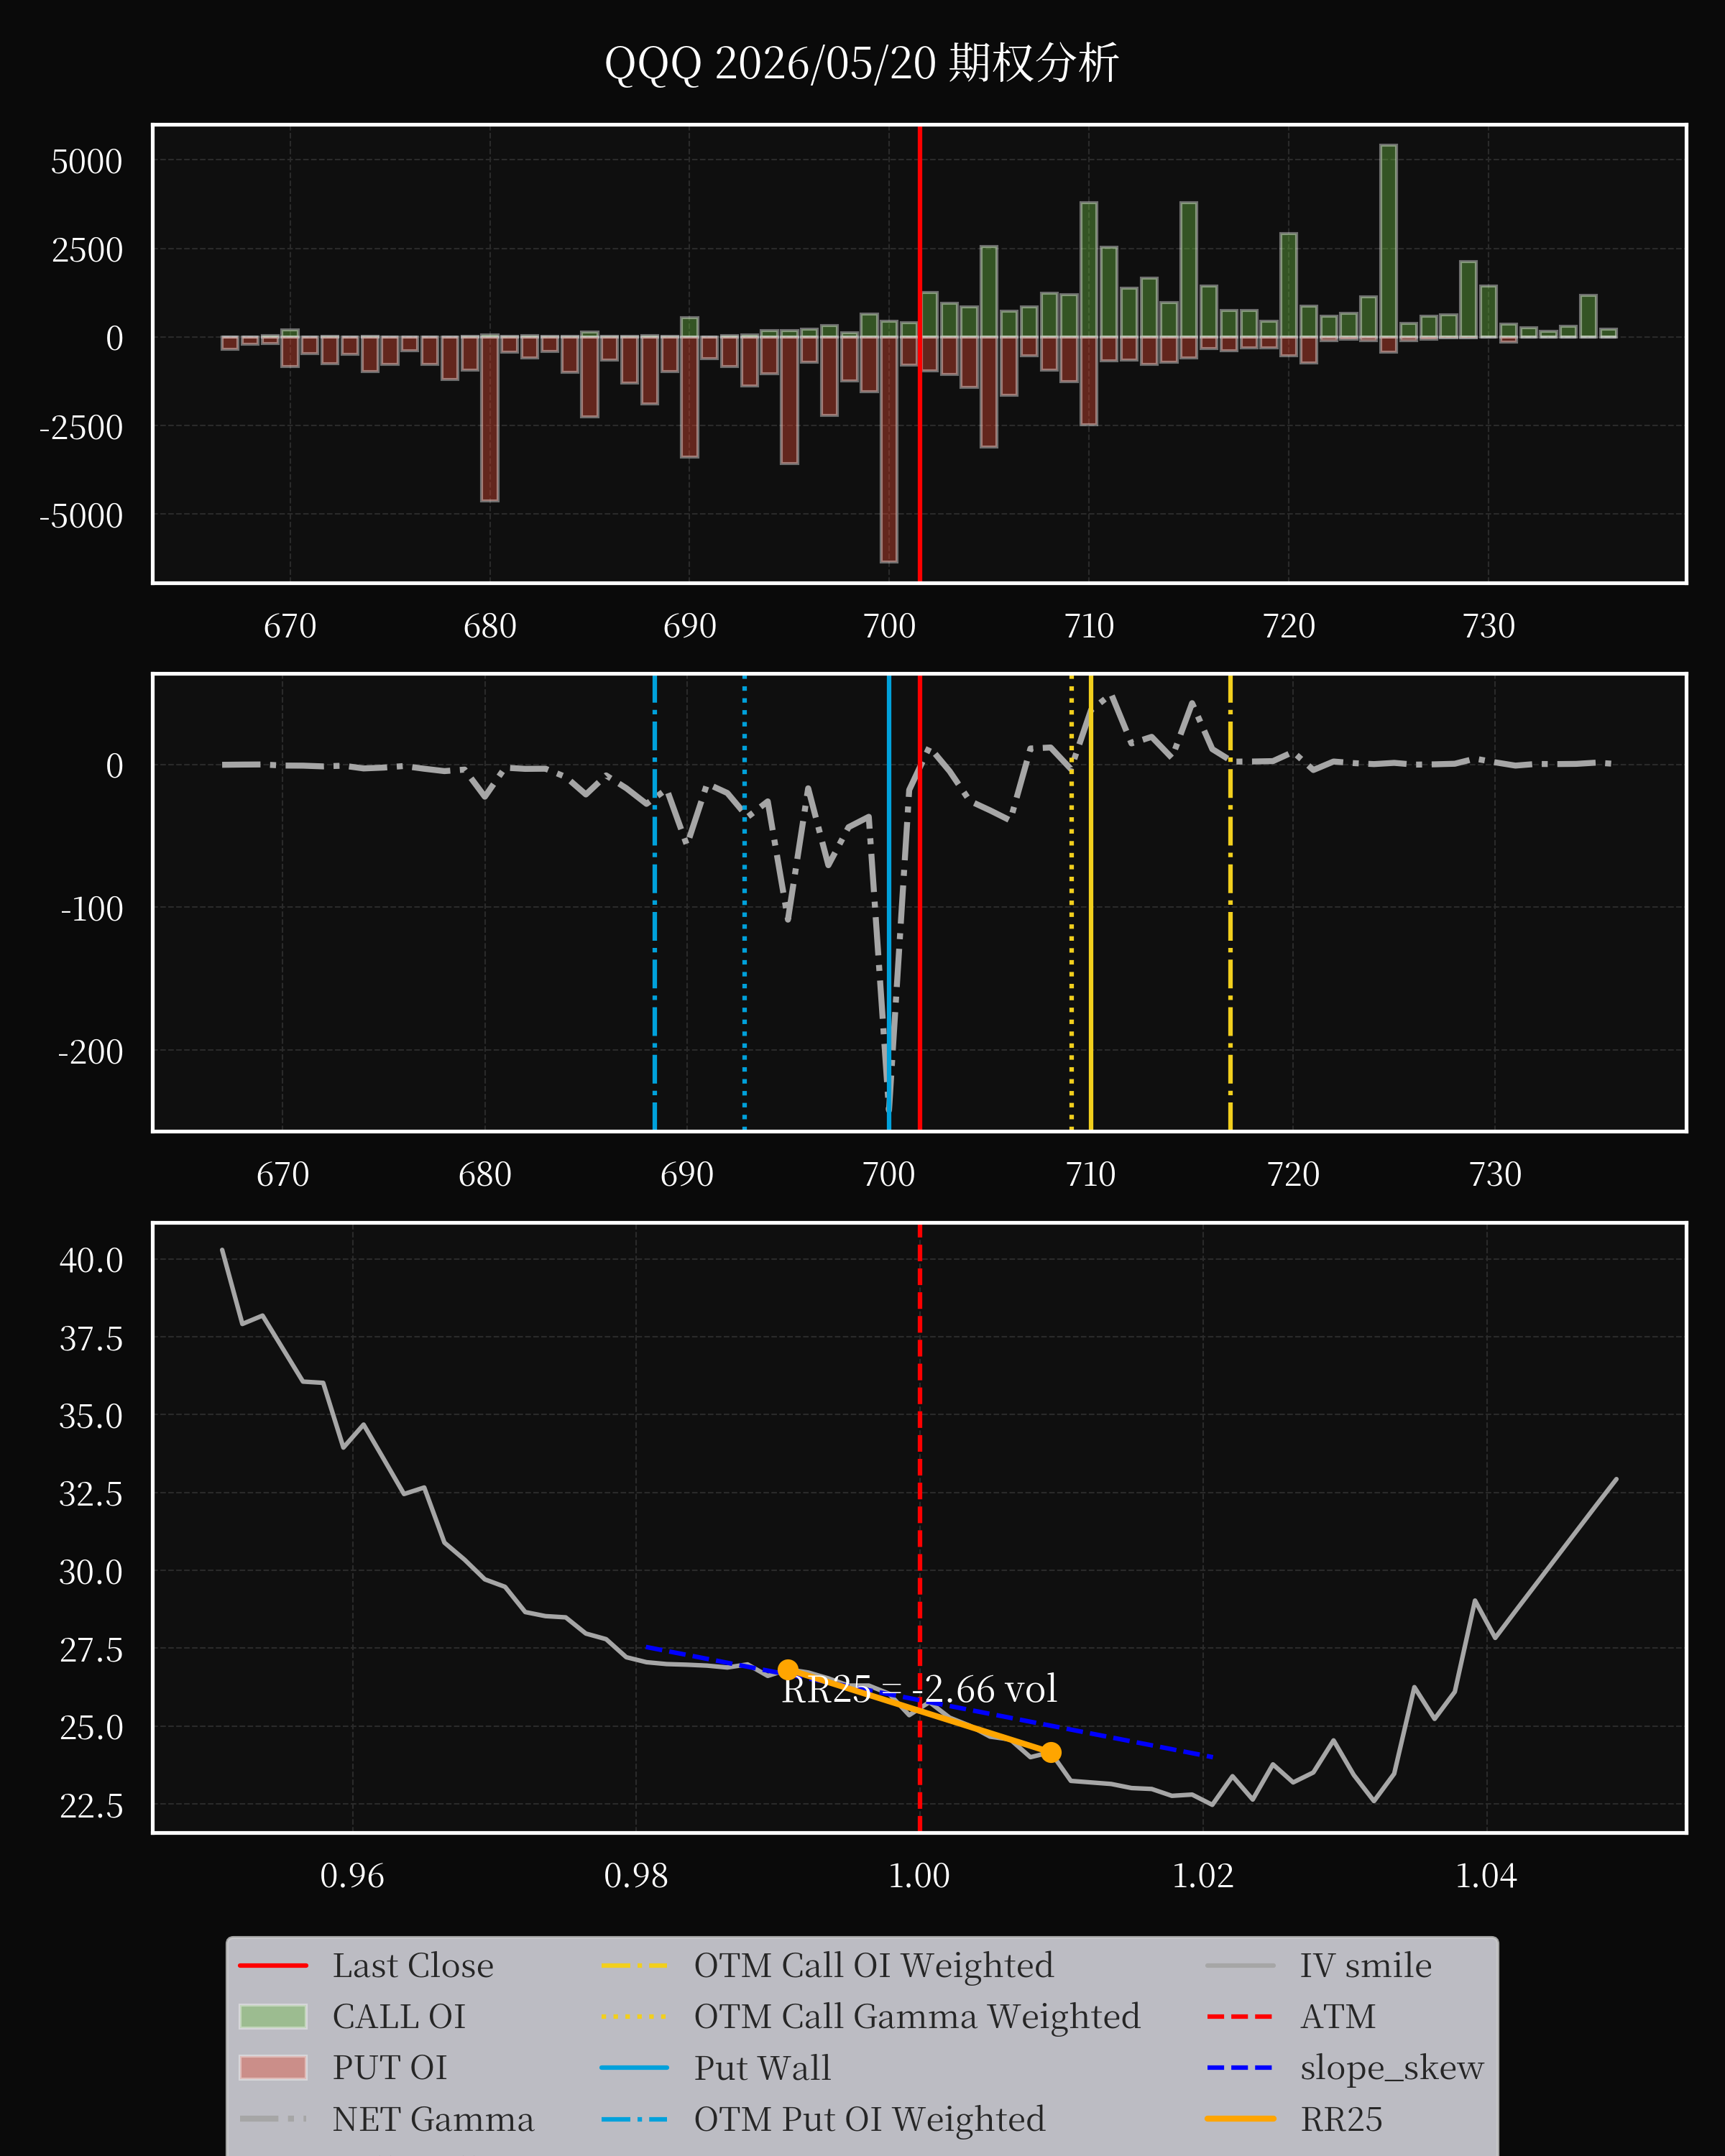The width and height of the screenshot is (1725, 2156).
Task: Click the "2500" y-axis tick label
Action: (x=87, y=250)
